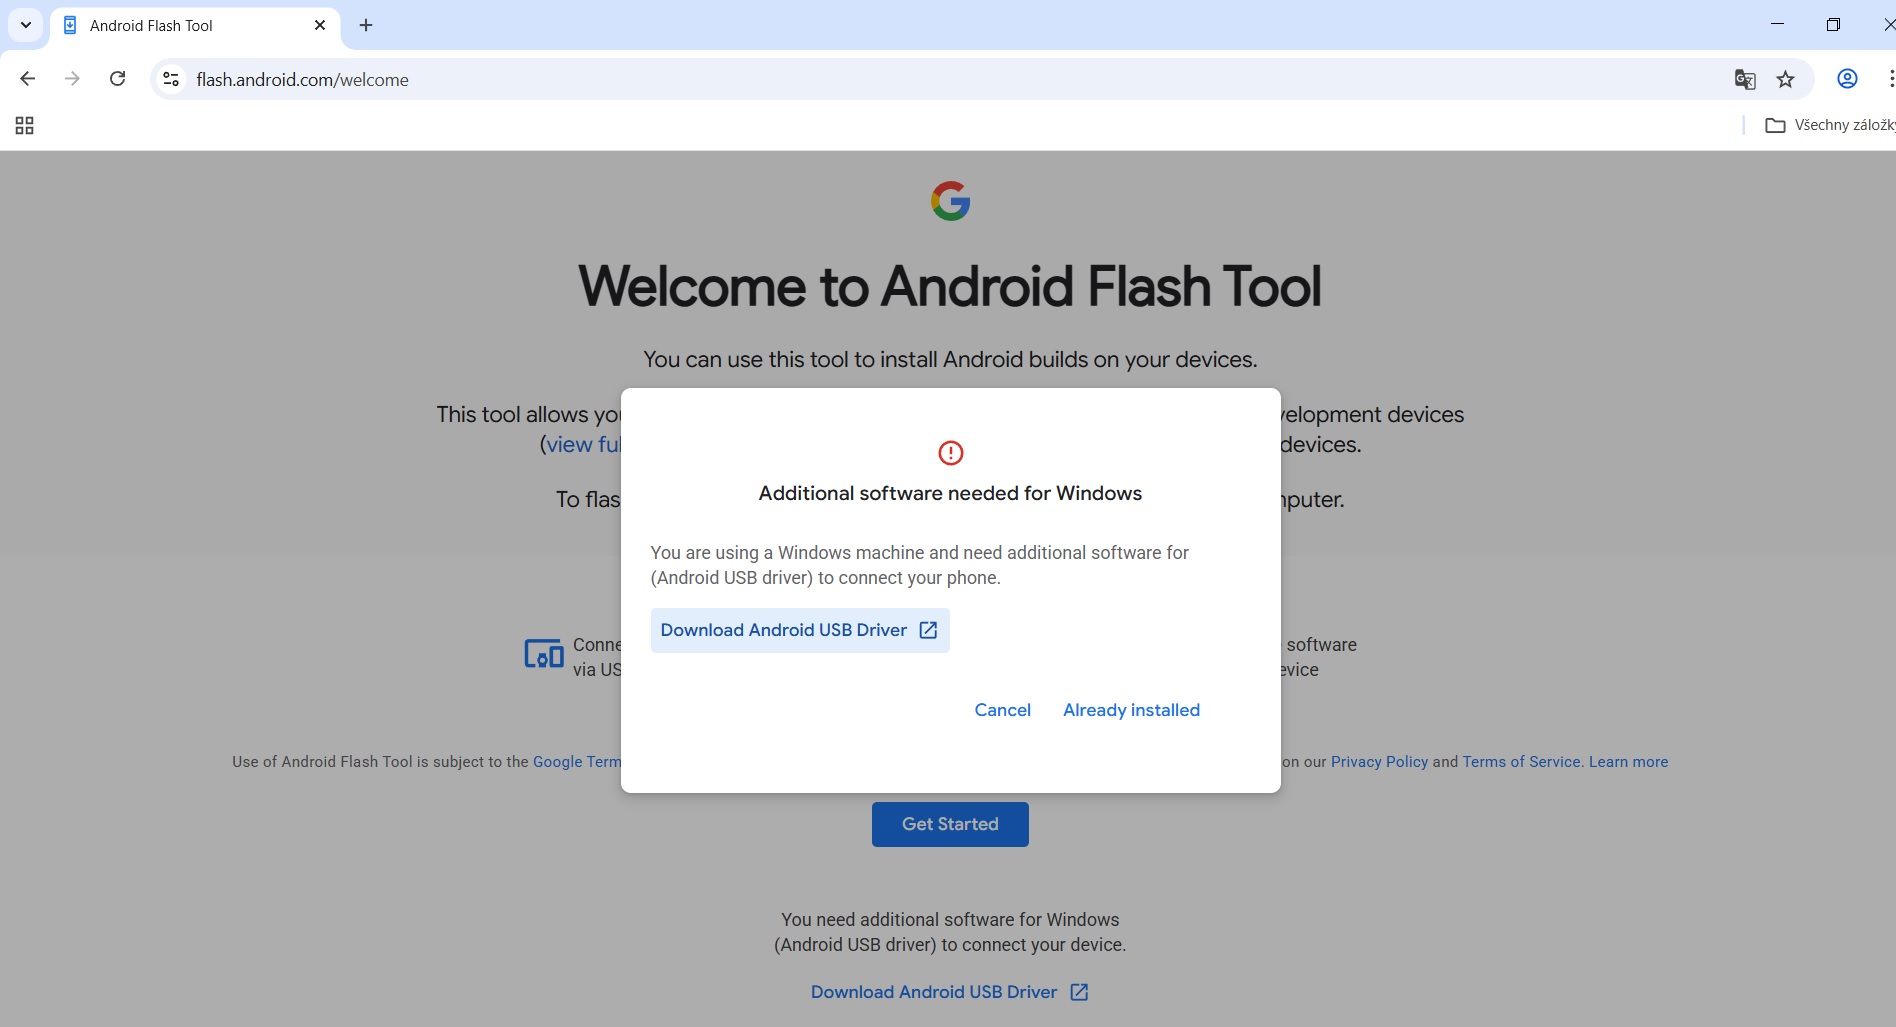Image resolution: width=1896 pixels, height=1027 pixels.
Task: Open the Chrome three-dot menu
Action: click(x=1890, y=79)
